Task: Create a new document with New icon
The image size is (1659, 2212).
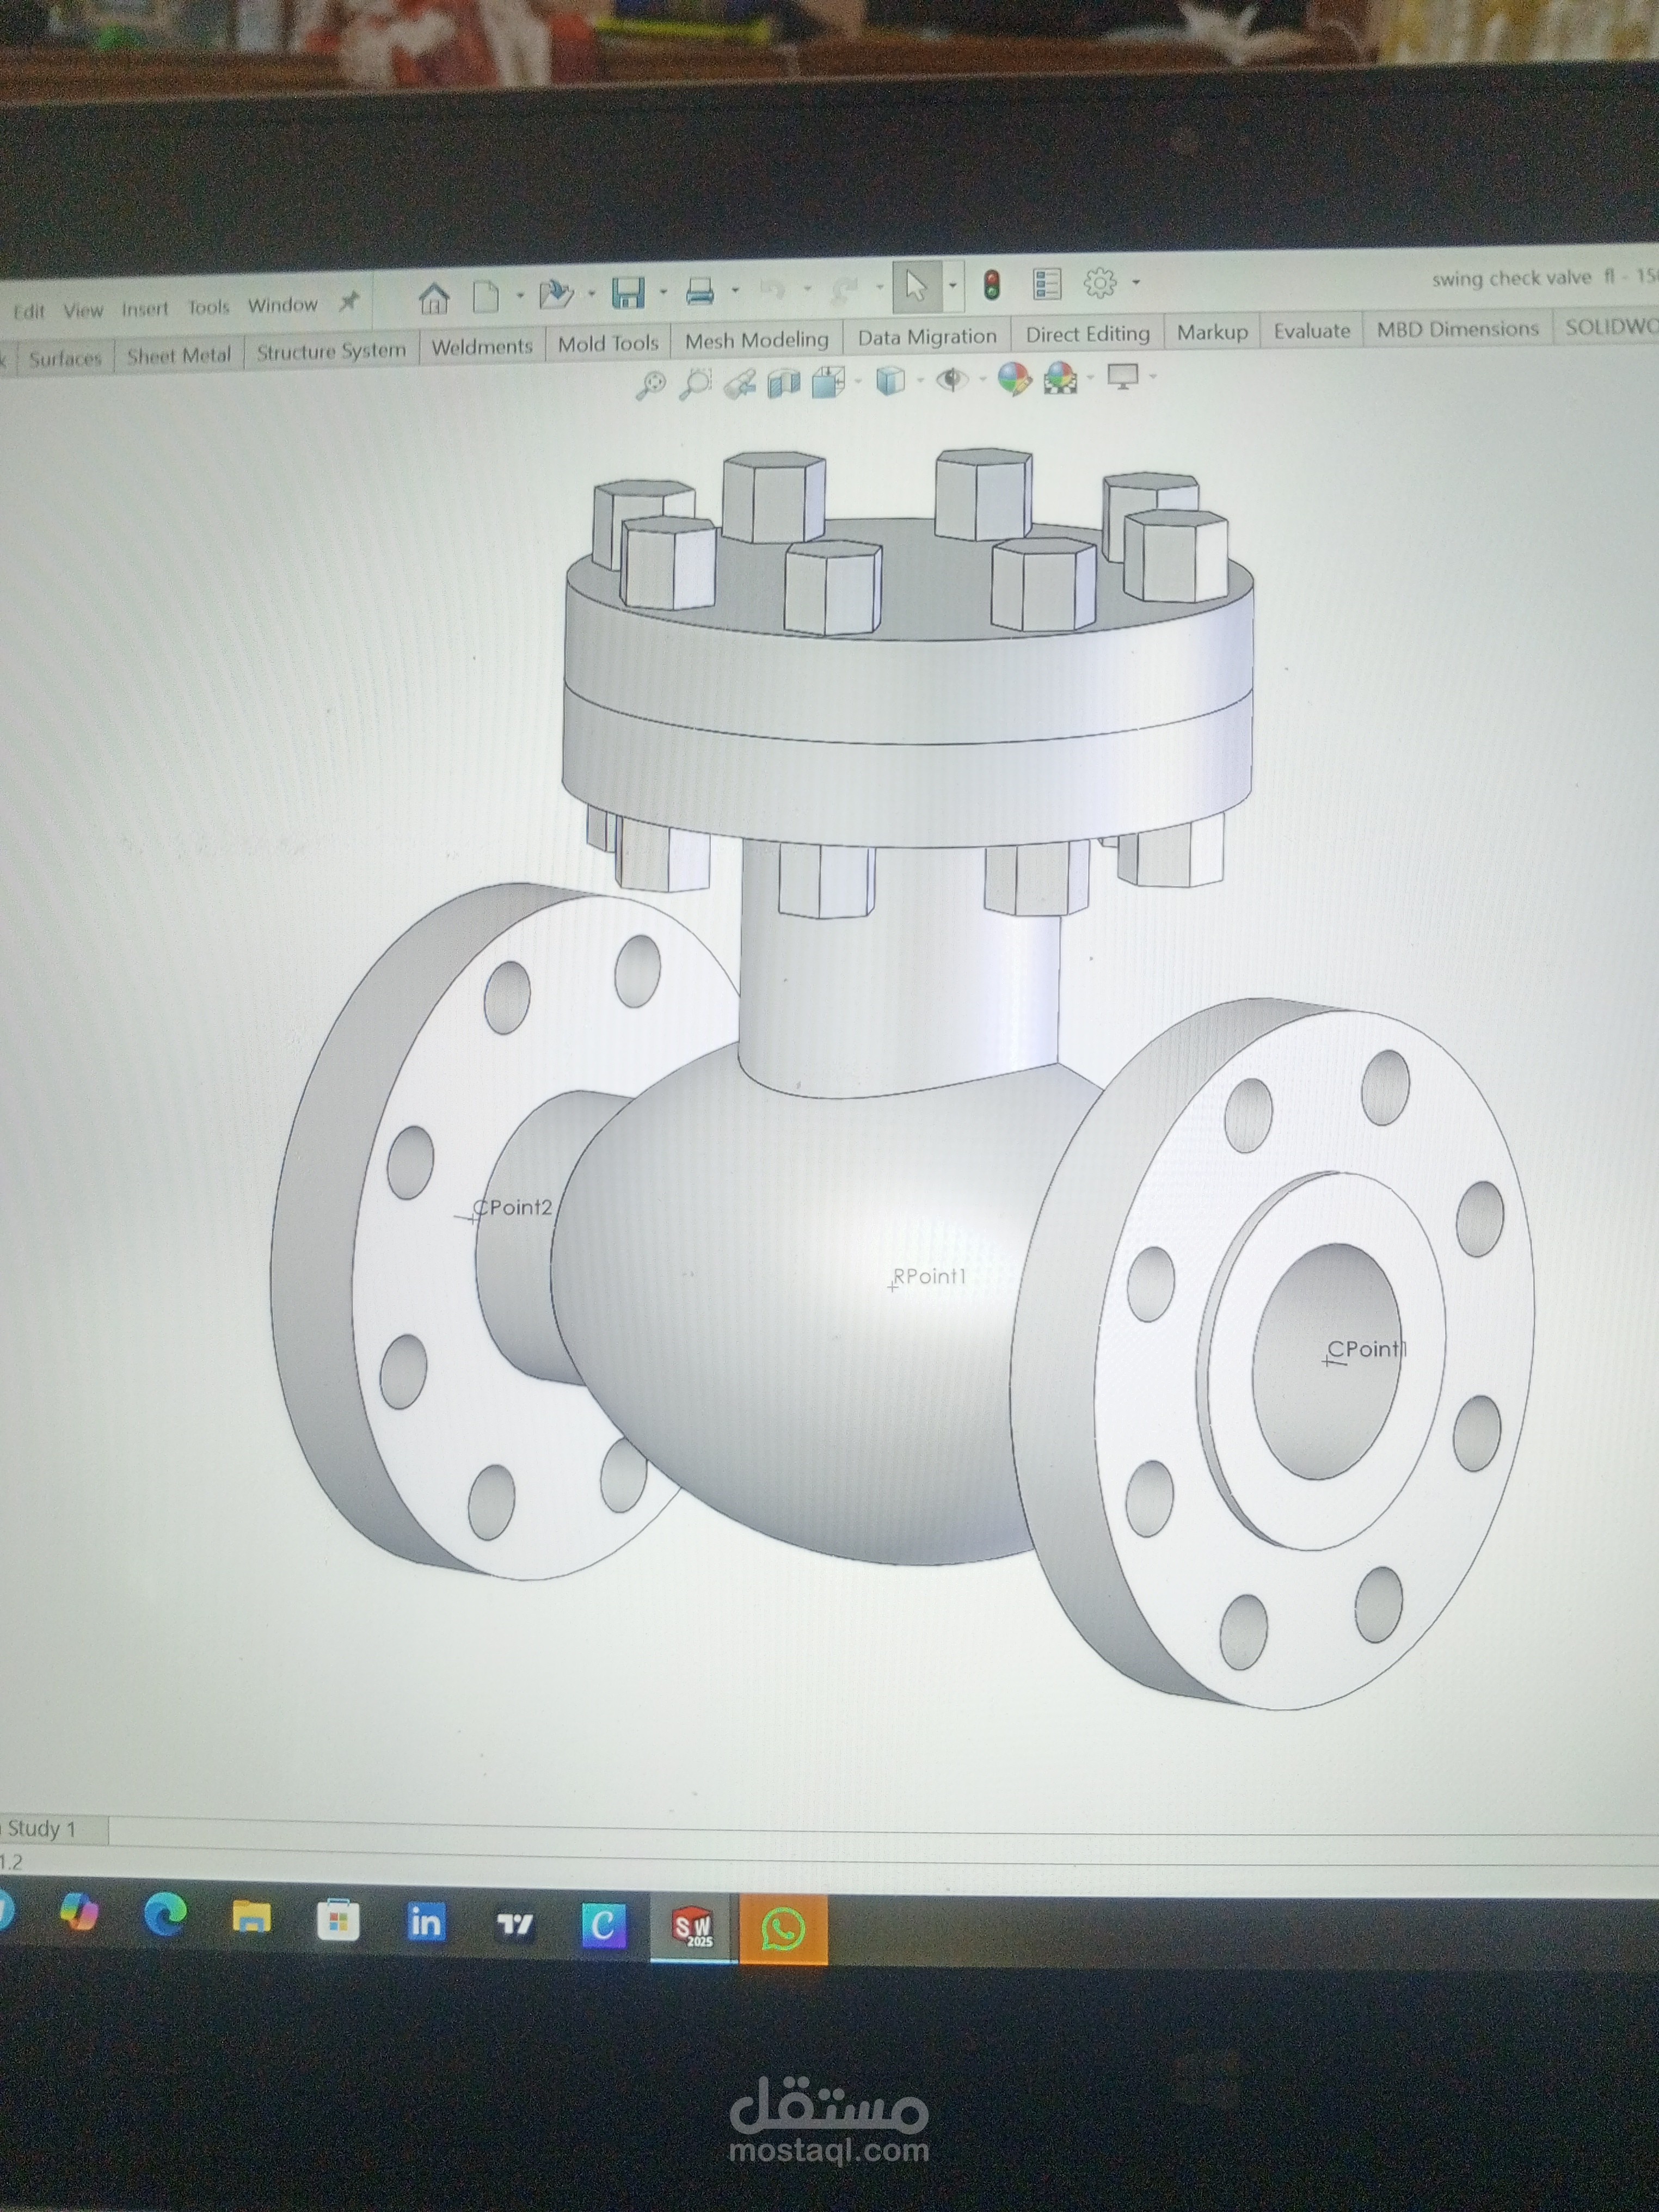Action: click(x=487, y=296)
